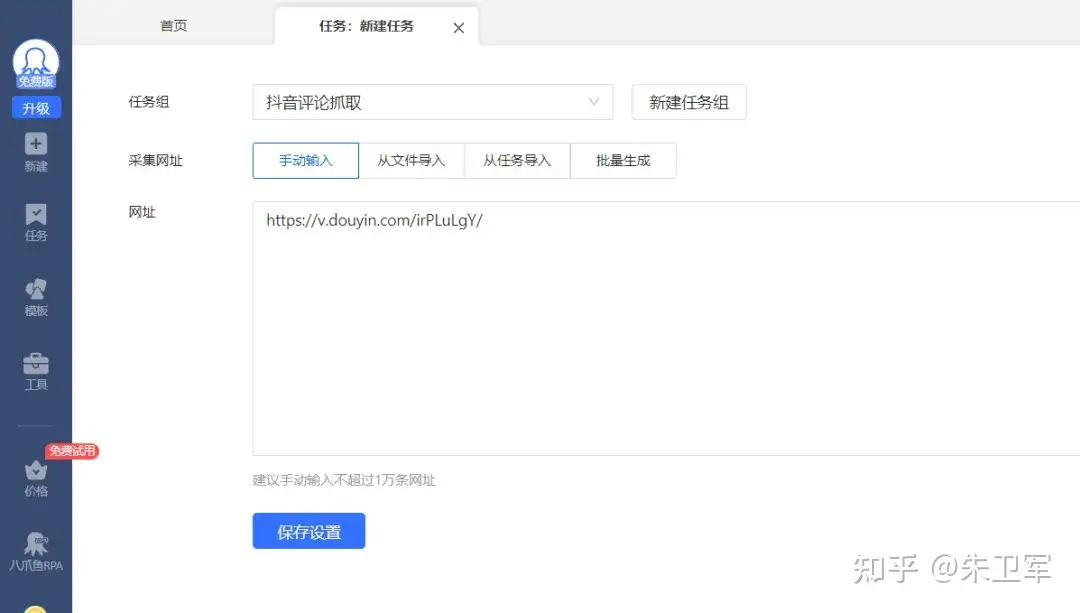Click the 保存设置 button

309,531
